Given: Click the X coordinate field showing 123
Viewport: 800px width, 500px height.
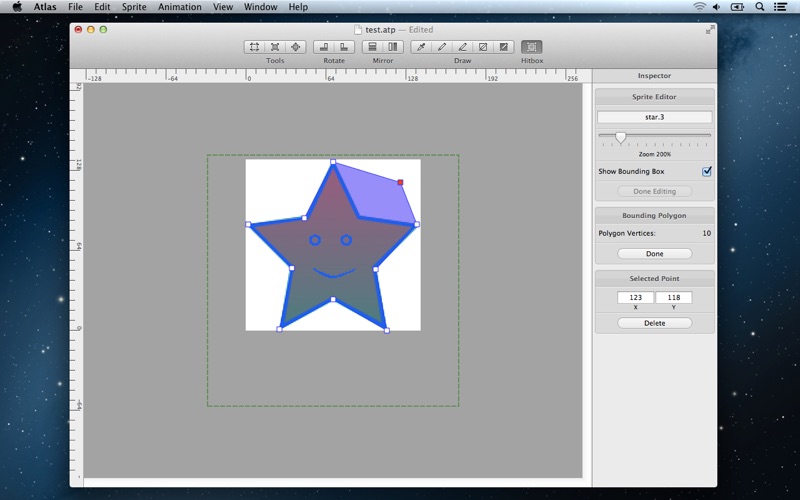Looking at the screenshot, I should point(635,297).
